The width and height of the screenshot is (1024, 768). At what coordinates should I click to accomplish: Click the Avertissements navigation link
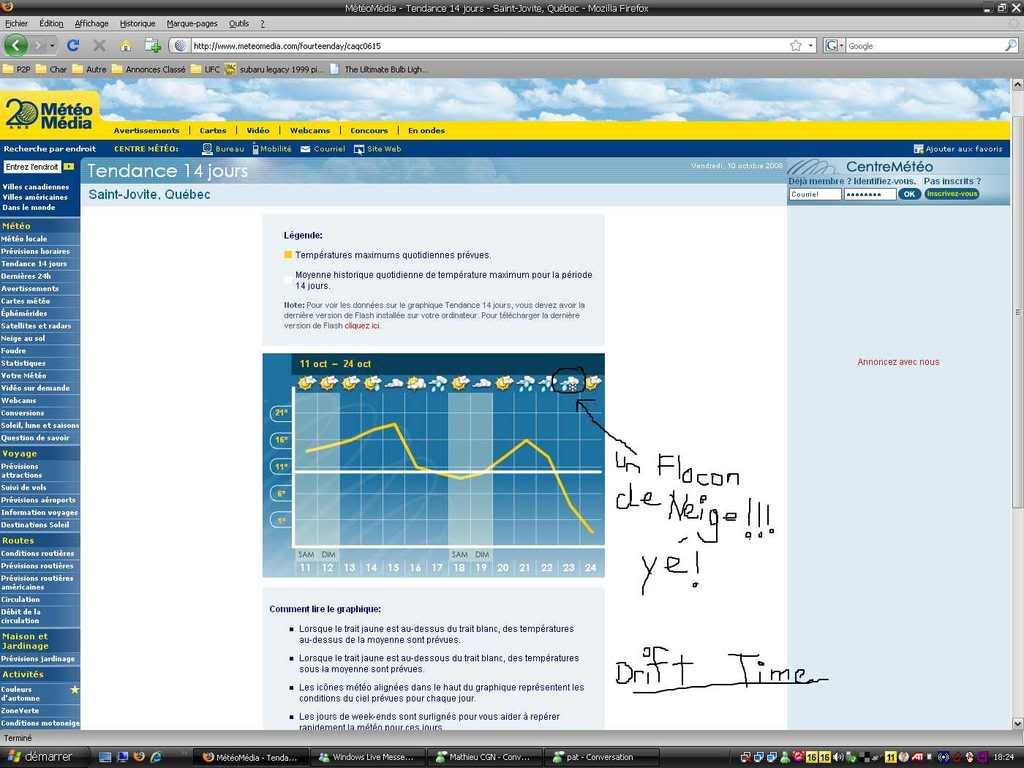click(x=146, y=131)
